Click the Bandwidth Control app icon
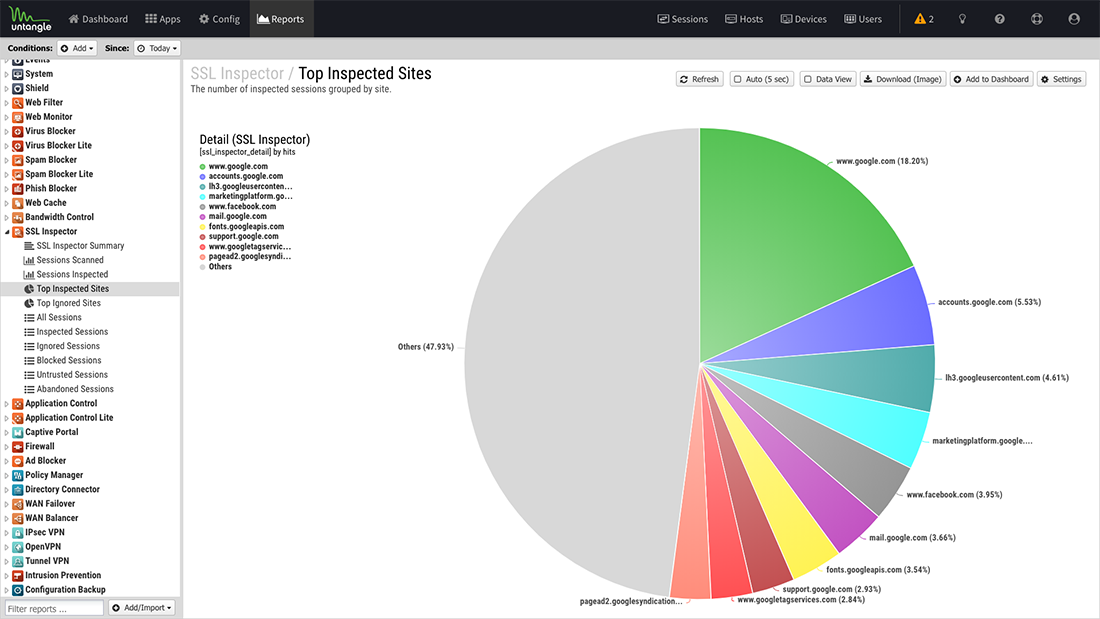1100x619 pixels. click(18, 218)
